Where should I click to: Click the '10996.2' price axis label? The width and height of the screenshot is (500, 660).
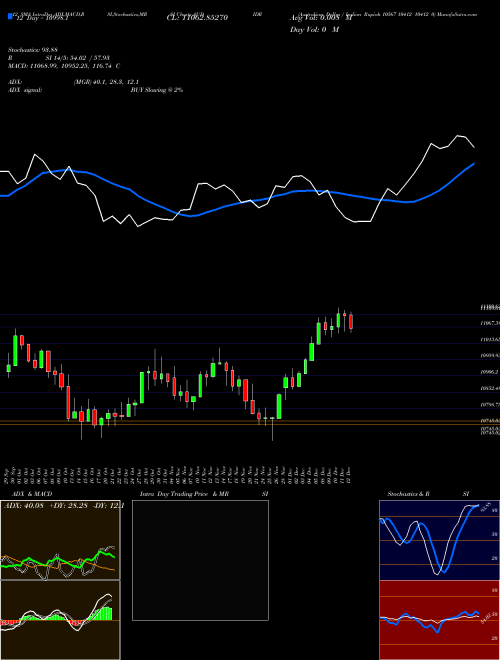pos(490,372)
